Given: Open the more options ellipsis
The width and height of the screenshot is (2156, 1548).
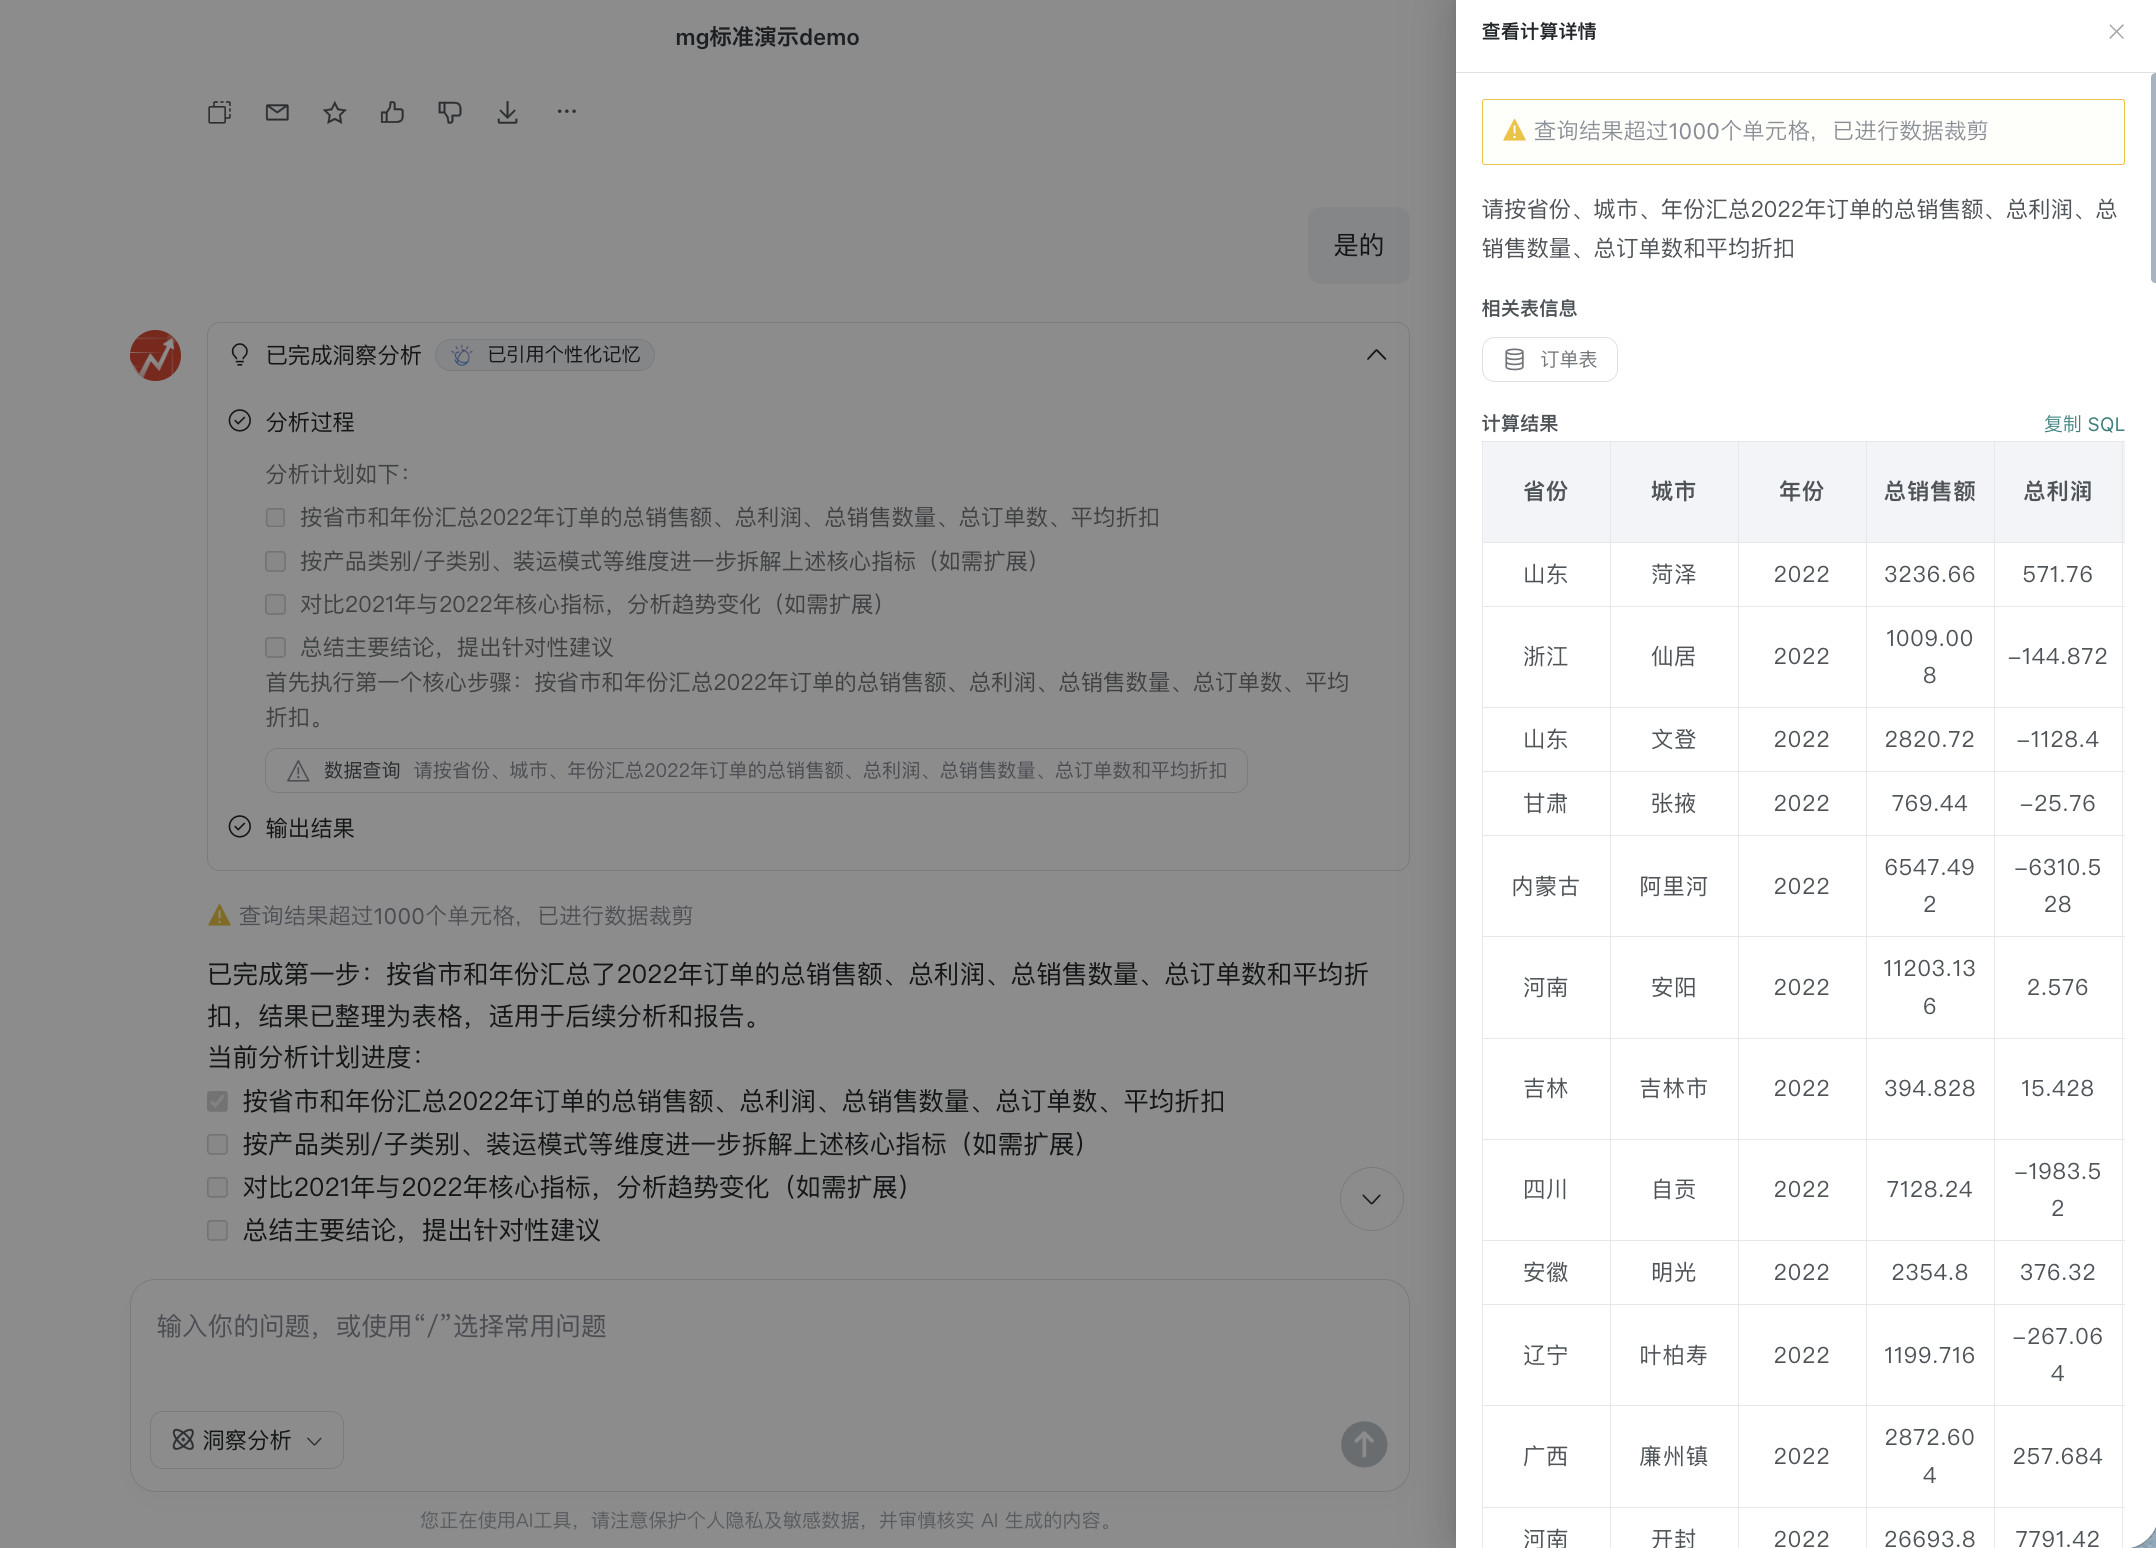Looking at the screenshot, I should coord(566,112).
